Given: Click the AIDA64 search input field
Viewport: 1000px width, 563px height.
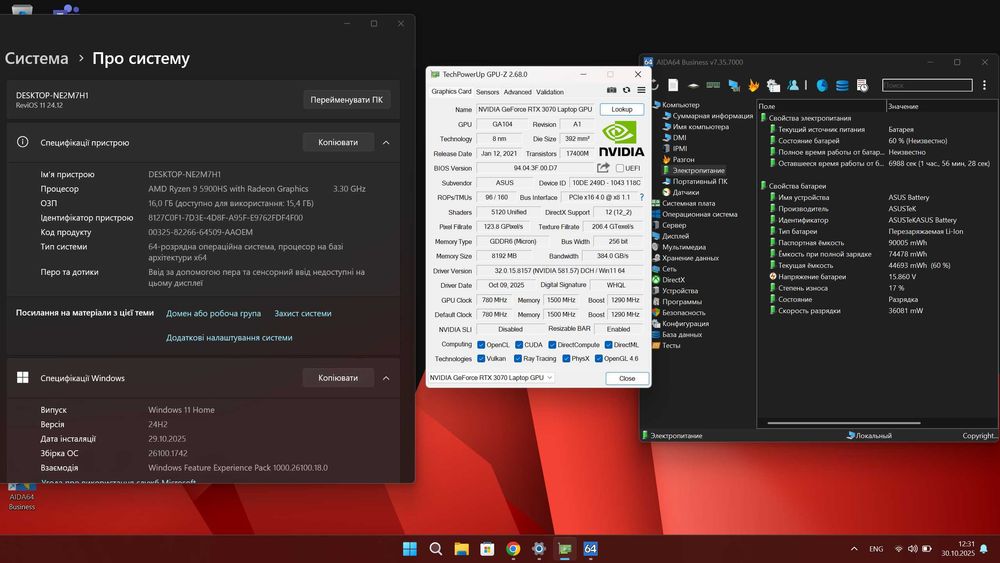Looking at the screenshot, I should [x=927, y=85].
